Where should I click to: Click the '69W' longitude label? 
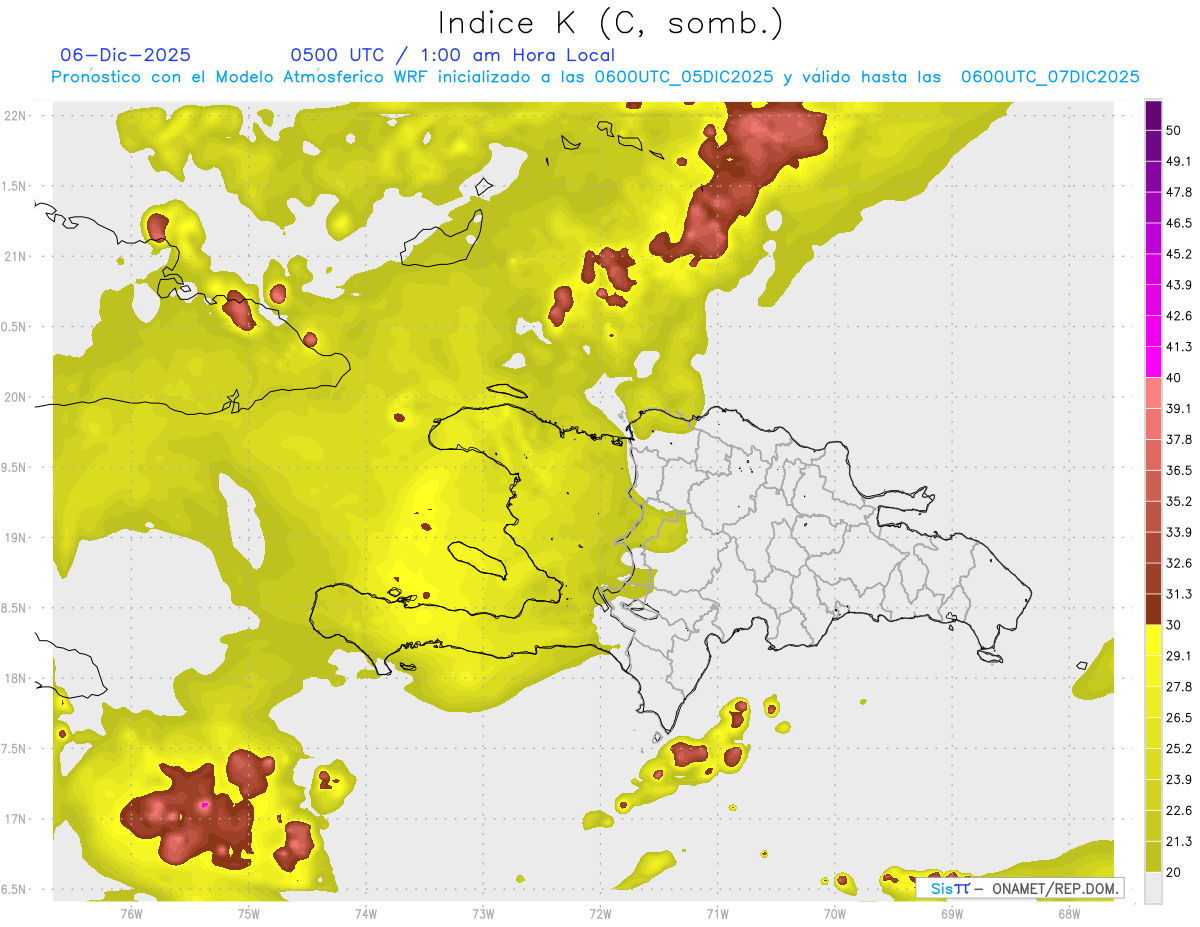pos(951,914)
